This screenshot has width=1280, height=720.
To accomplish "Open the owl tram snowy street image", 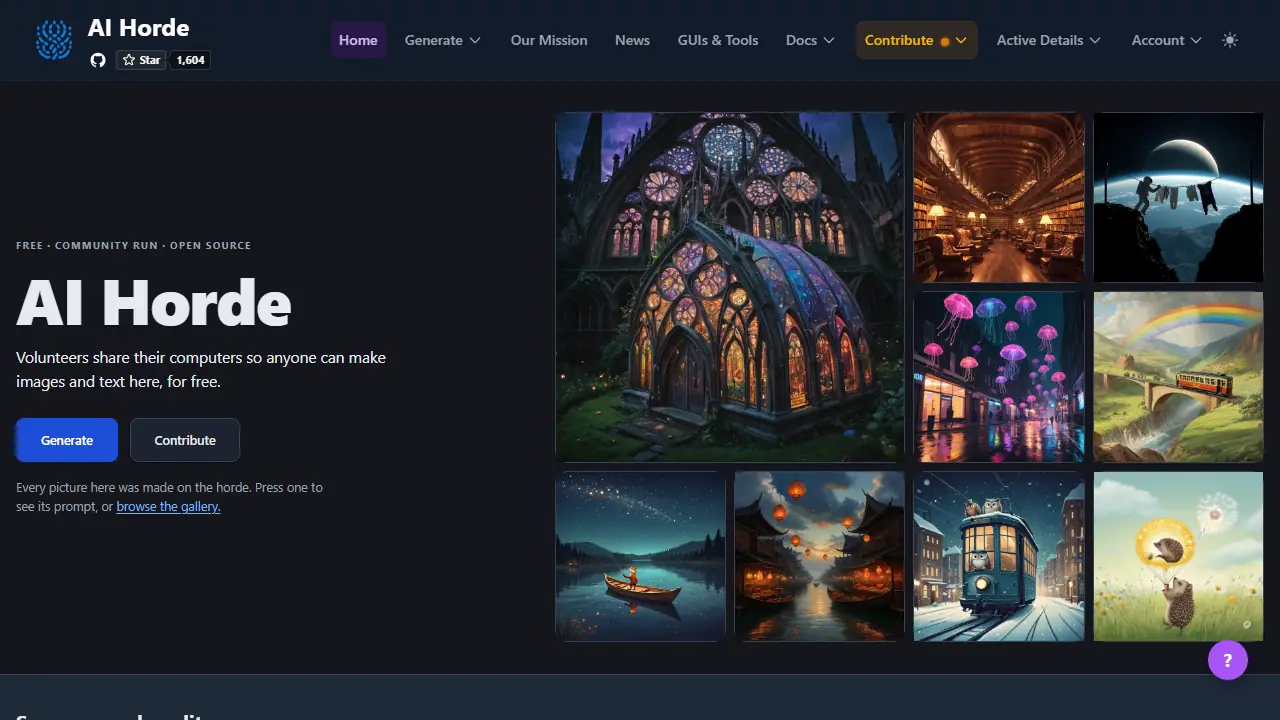I will pos(999,556).
